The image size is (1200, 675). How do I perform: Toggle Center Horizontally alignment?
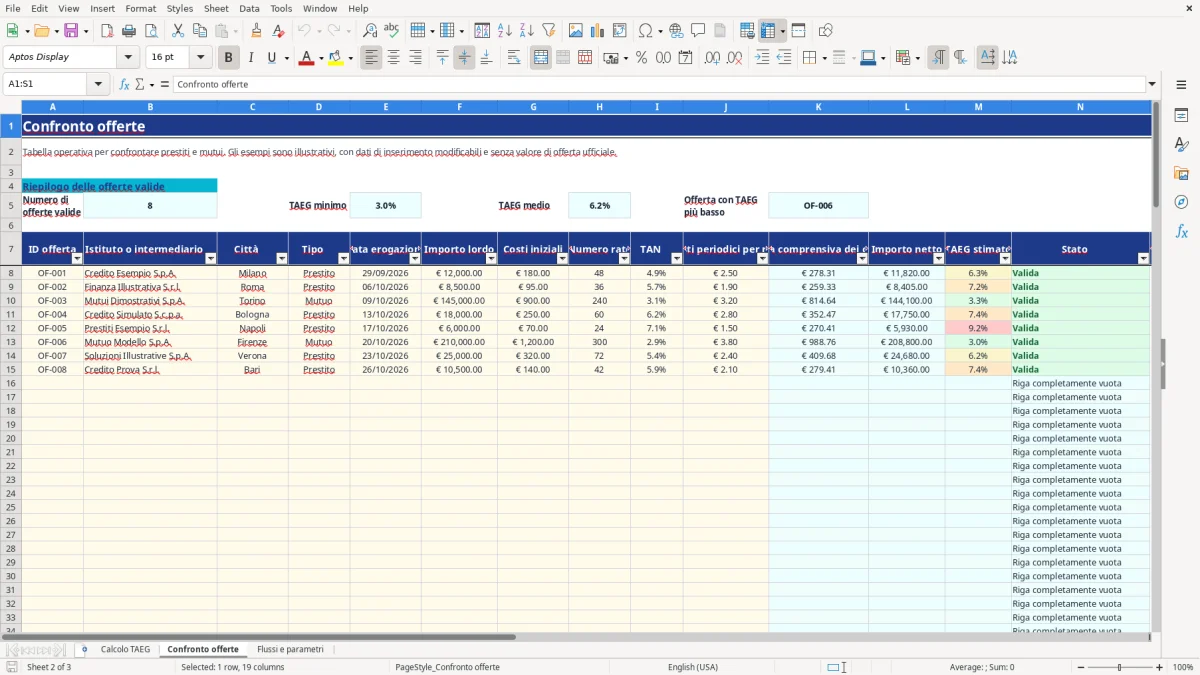click(394, 58)
